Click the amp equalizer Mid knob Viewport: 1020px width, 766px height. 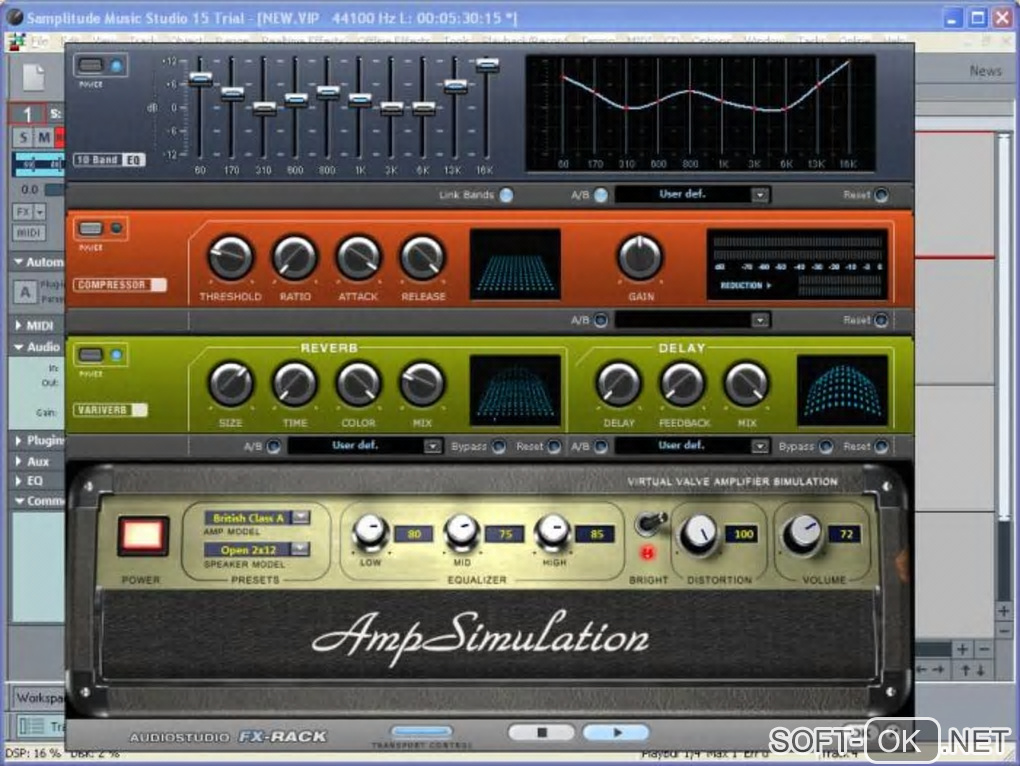461,532
